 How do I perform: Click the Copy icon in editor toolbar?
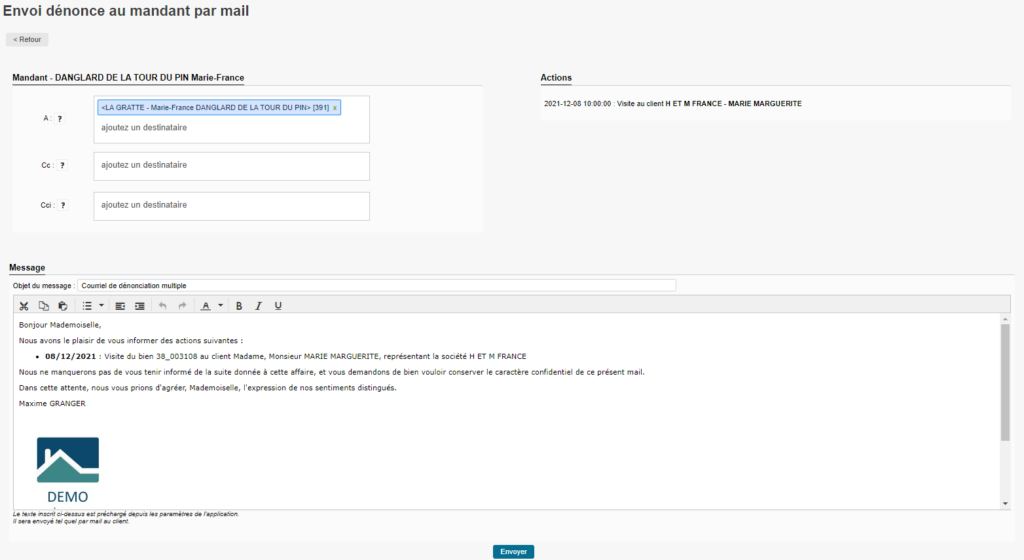[x=43, y=306]
